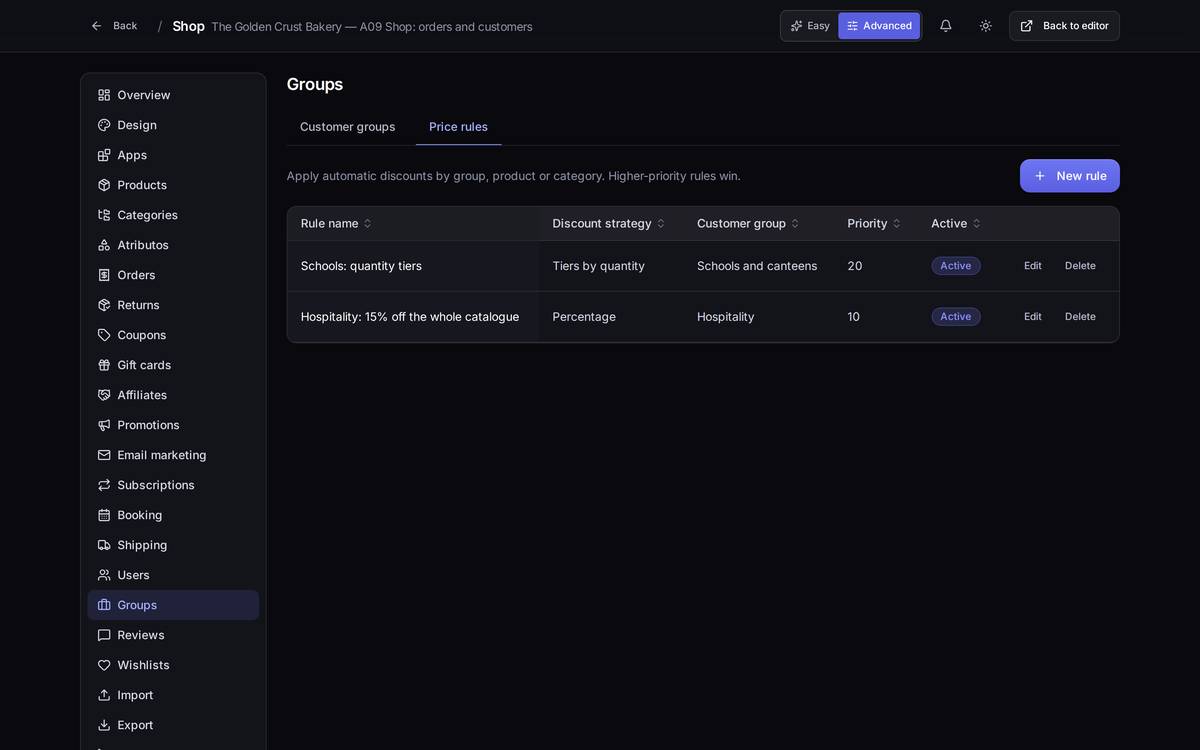This screenshot has width=1200, height=750.
Task: Click the Overview grid icon in sidebar
Action: pos(104,95)
